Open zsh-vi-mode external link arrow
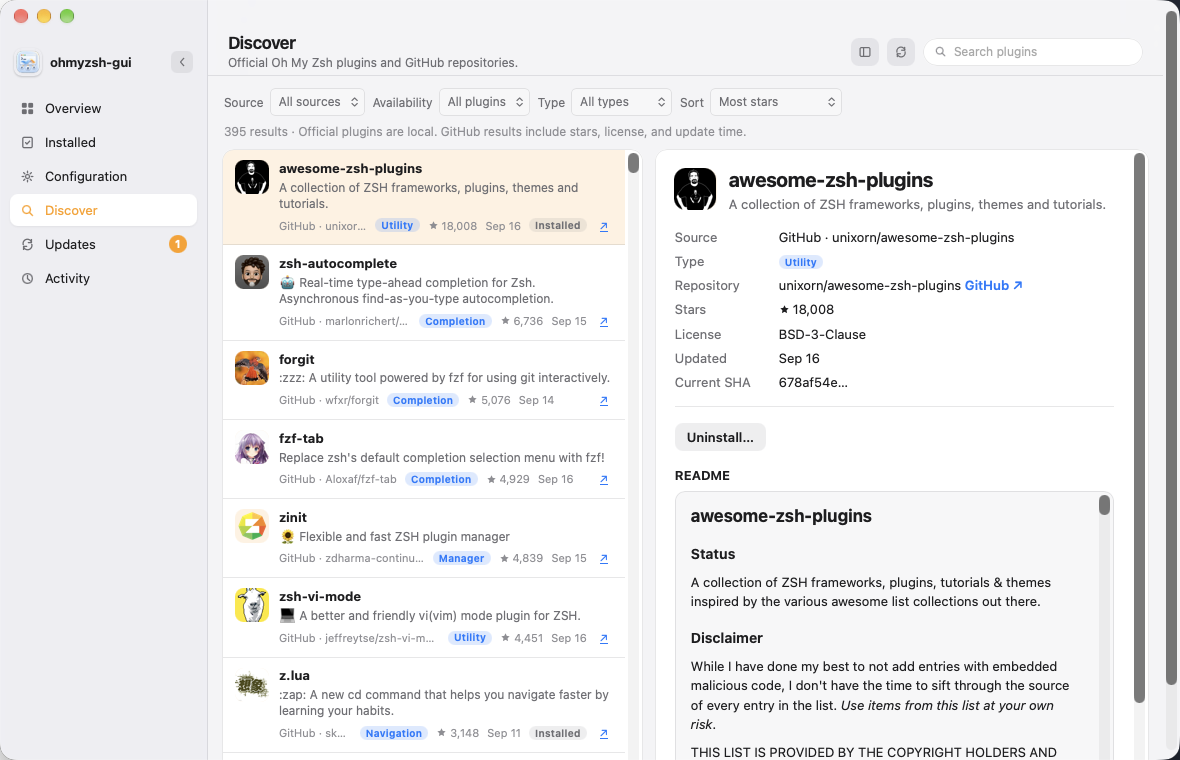 (x=604, y=639)
